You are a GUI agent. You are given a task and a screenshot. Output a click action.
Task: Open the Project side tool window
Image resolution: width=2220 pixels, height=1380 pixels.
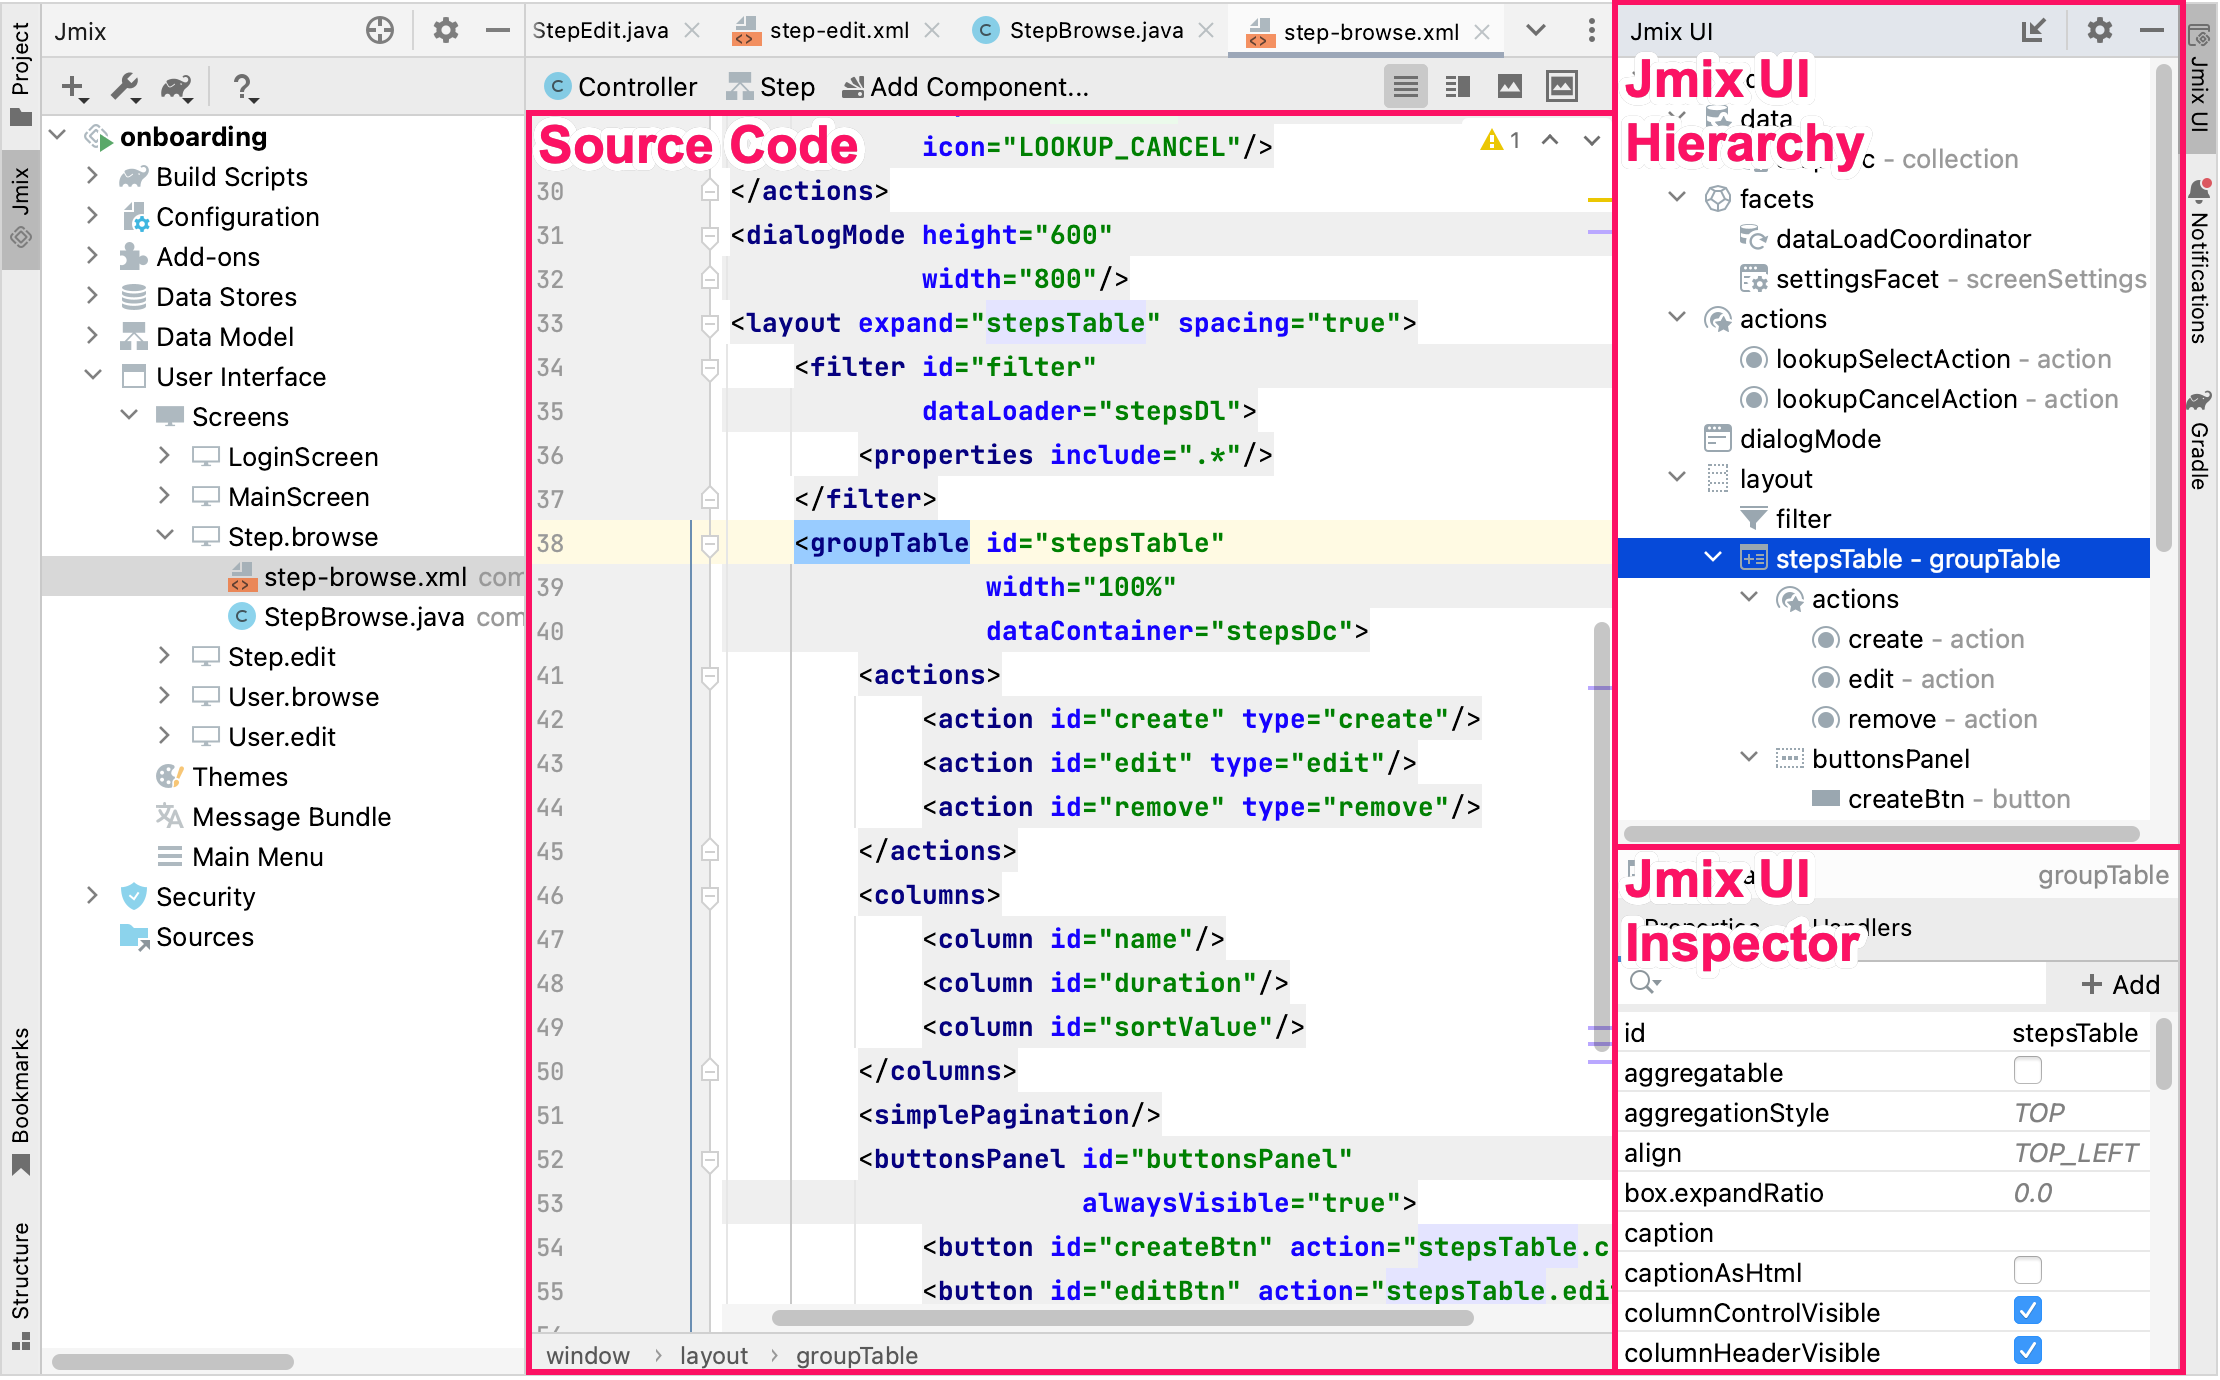point(21,73)
